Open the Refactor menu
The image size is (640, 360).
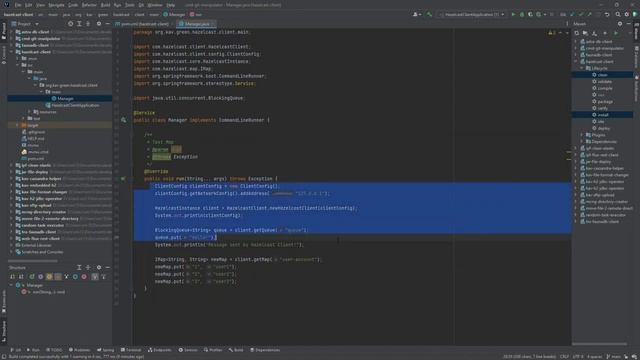89,5
